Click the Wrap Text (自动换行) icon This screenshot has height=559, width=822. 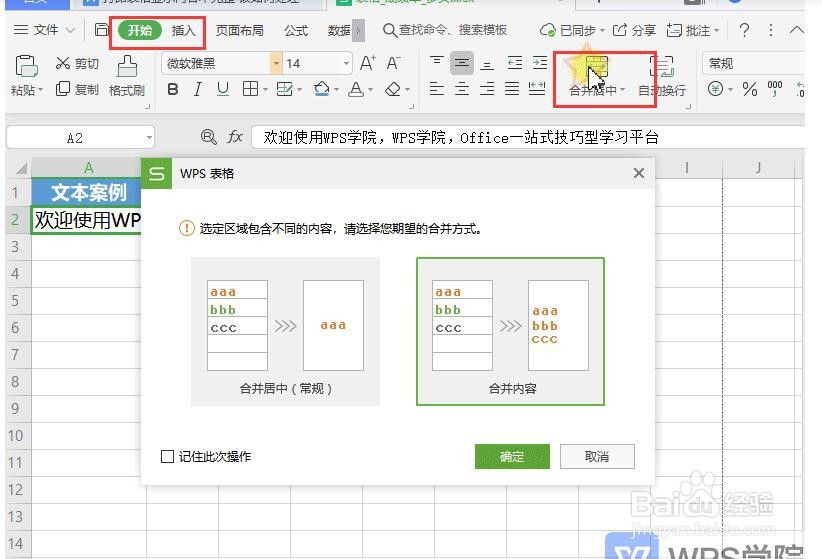click(x=662, y=67)
